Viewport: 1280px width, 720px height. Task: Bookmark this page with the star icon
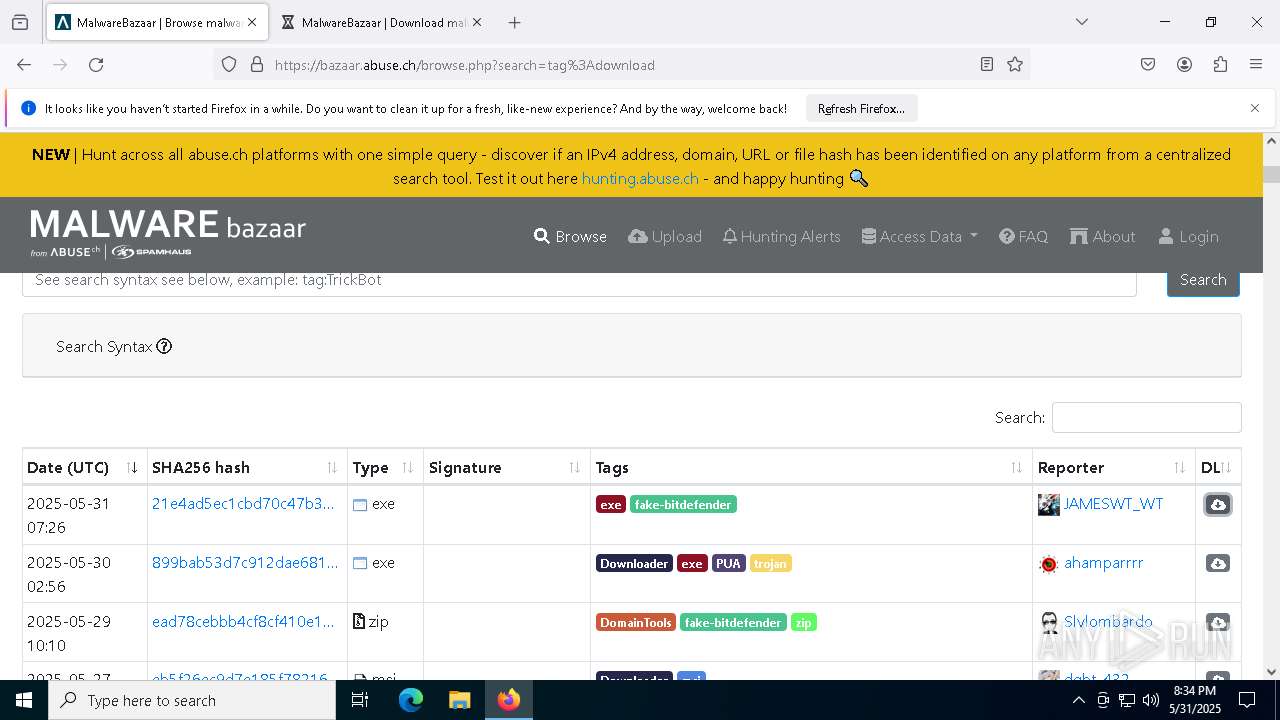[x=1015, y=64]
